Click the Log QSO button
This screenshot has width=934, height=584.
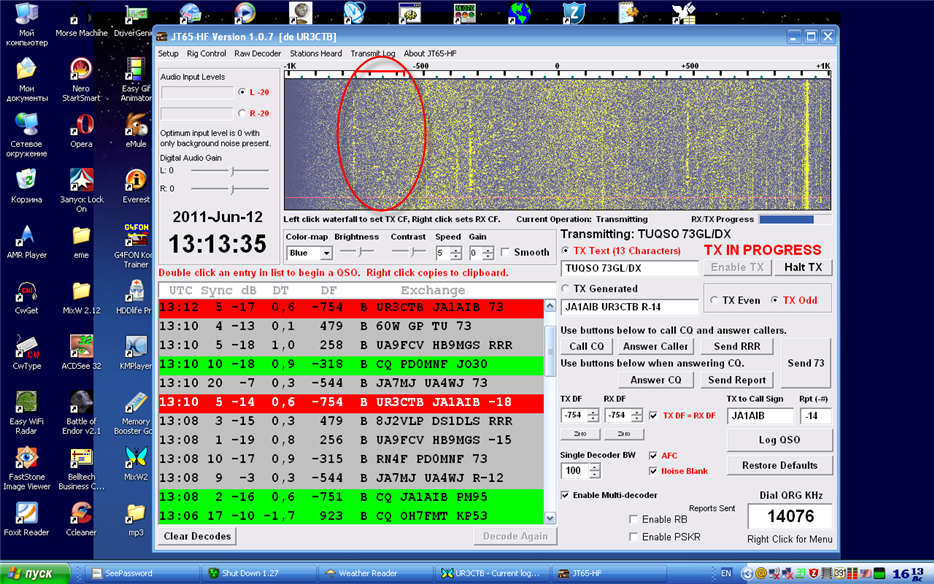coord(779,440)
